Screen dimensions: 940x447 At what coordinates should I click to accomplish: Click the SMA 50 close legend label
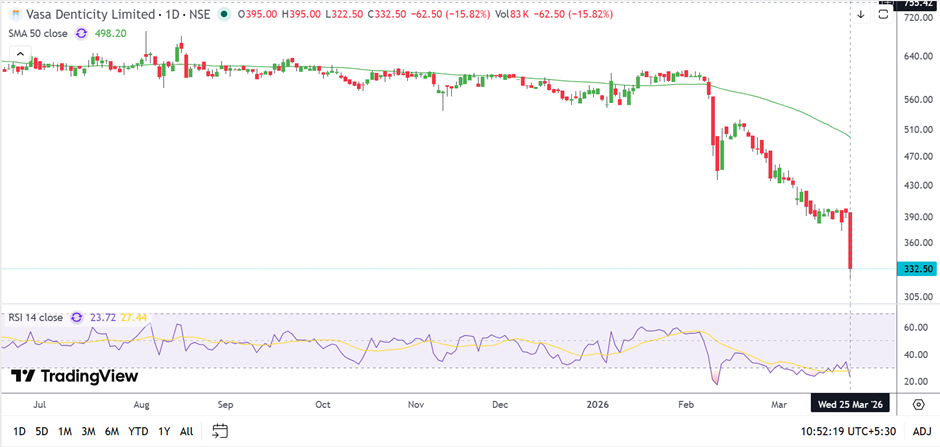coord(37,33)
